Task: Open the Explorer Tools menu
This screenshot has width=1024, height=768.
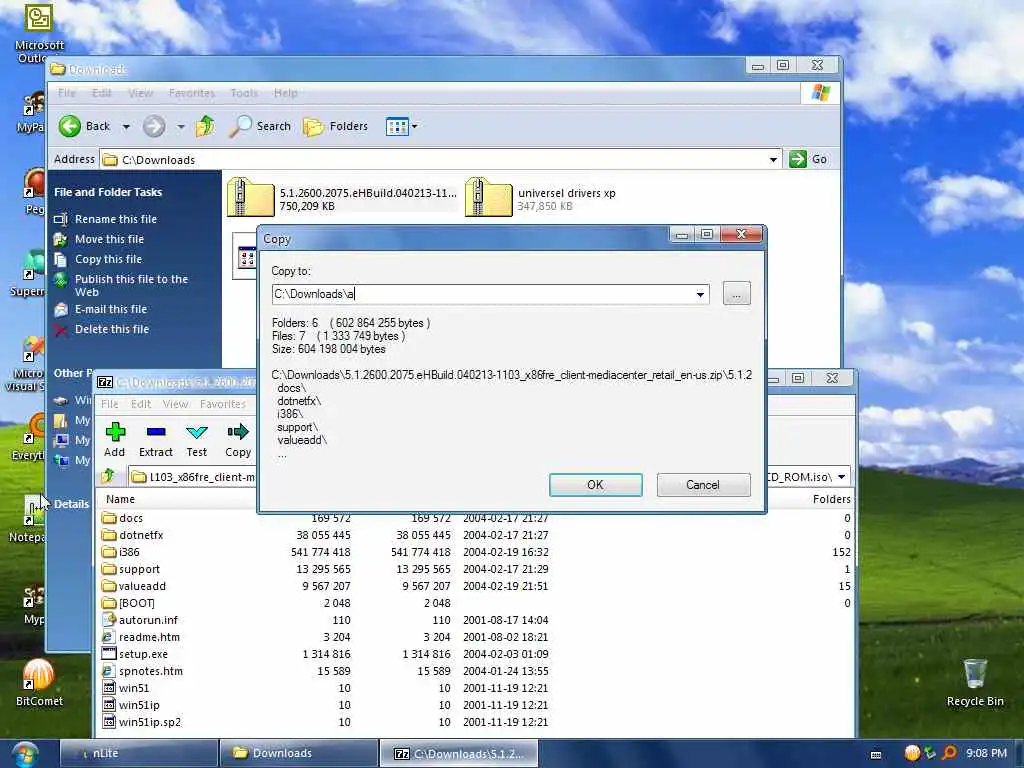Action: pyautogui.click(x=244, y=93)
